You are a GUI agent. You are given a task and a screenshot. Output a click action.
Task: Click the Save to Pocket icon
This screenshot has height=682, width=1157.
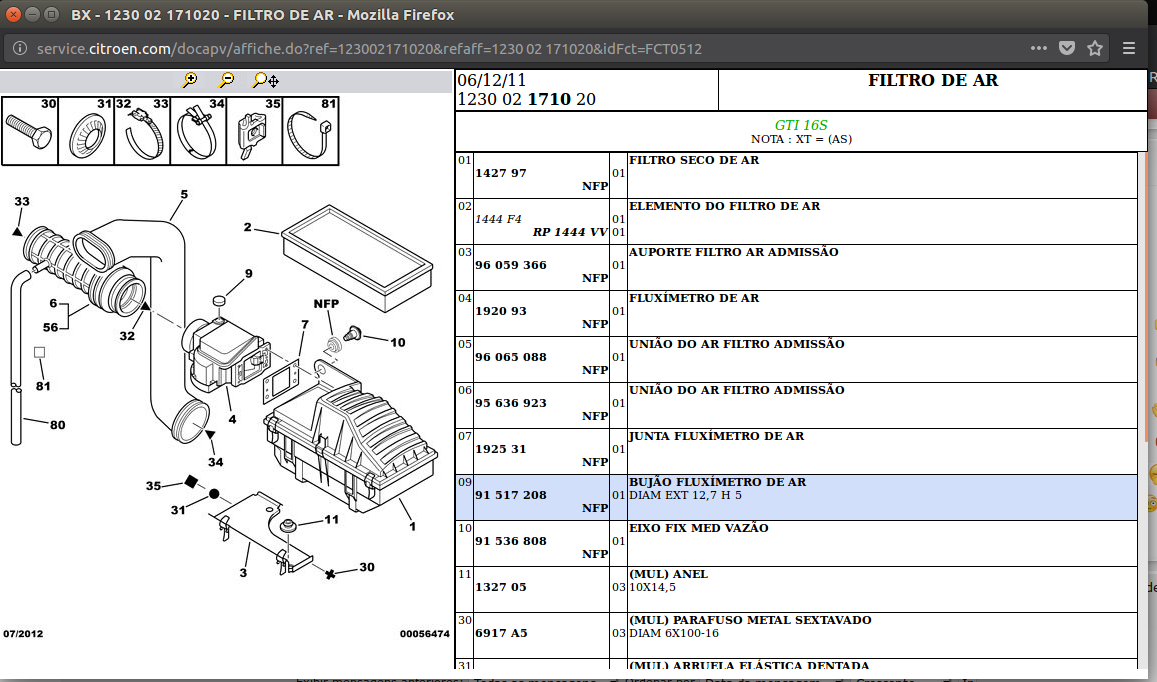pyautogui.click(x=1067, y=48)
